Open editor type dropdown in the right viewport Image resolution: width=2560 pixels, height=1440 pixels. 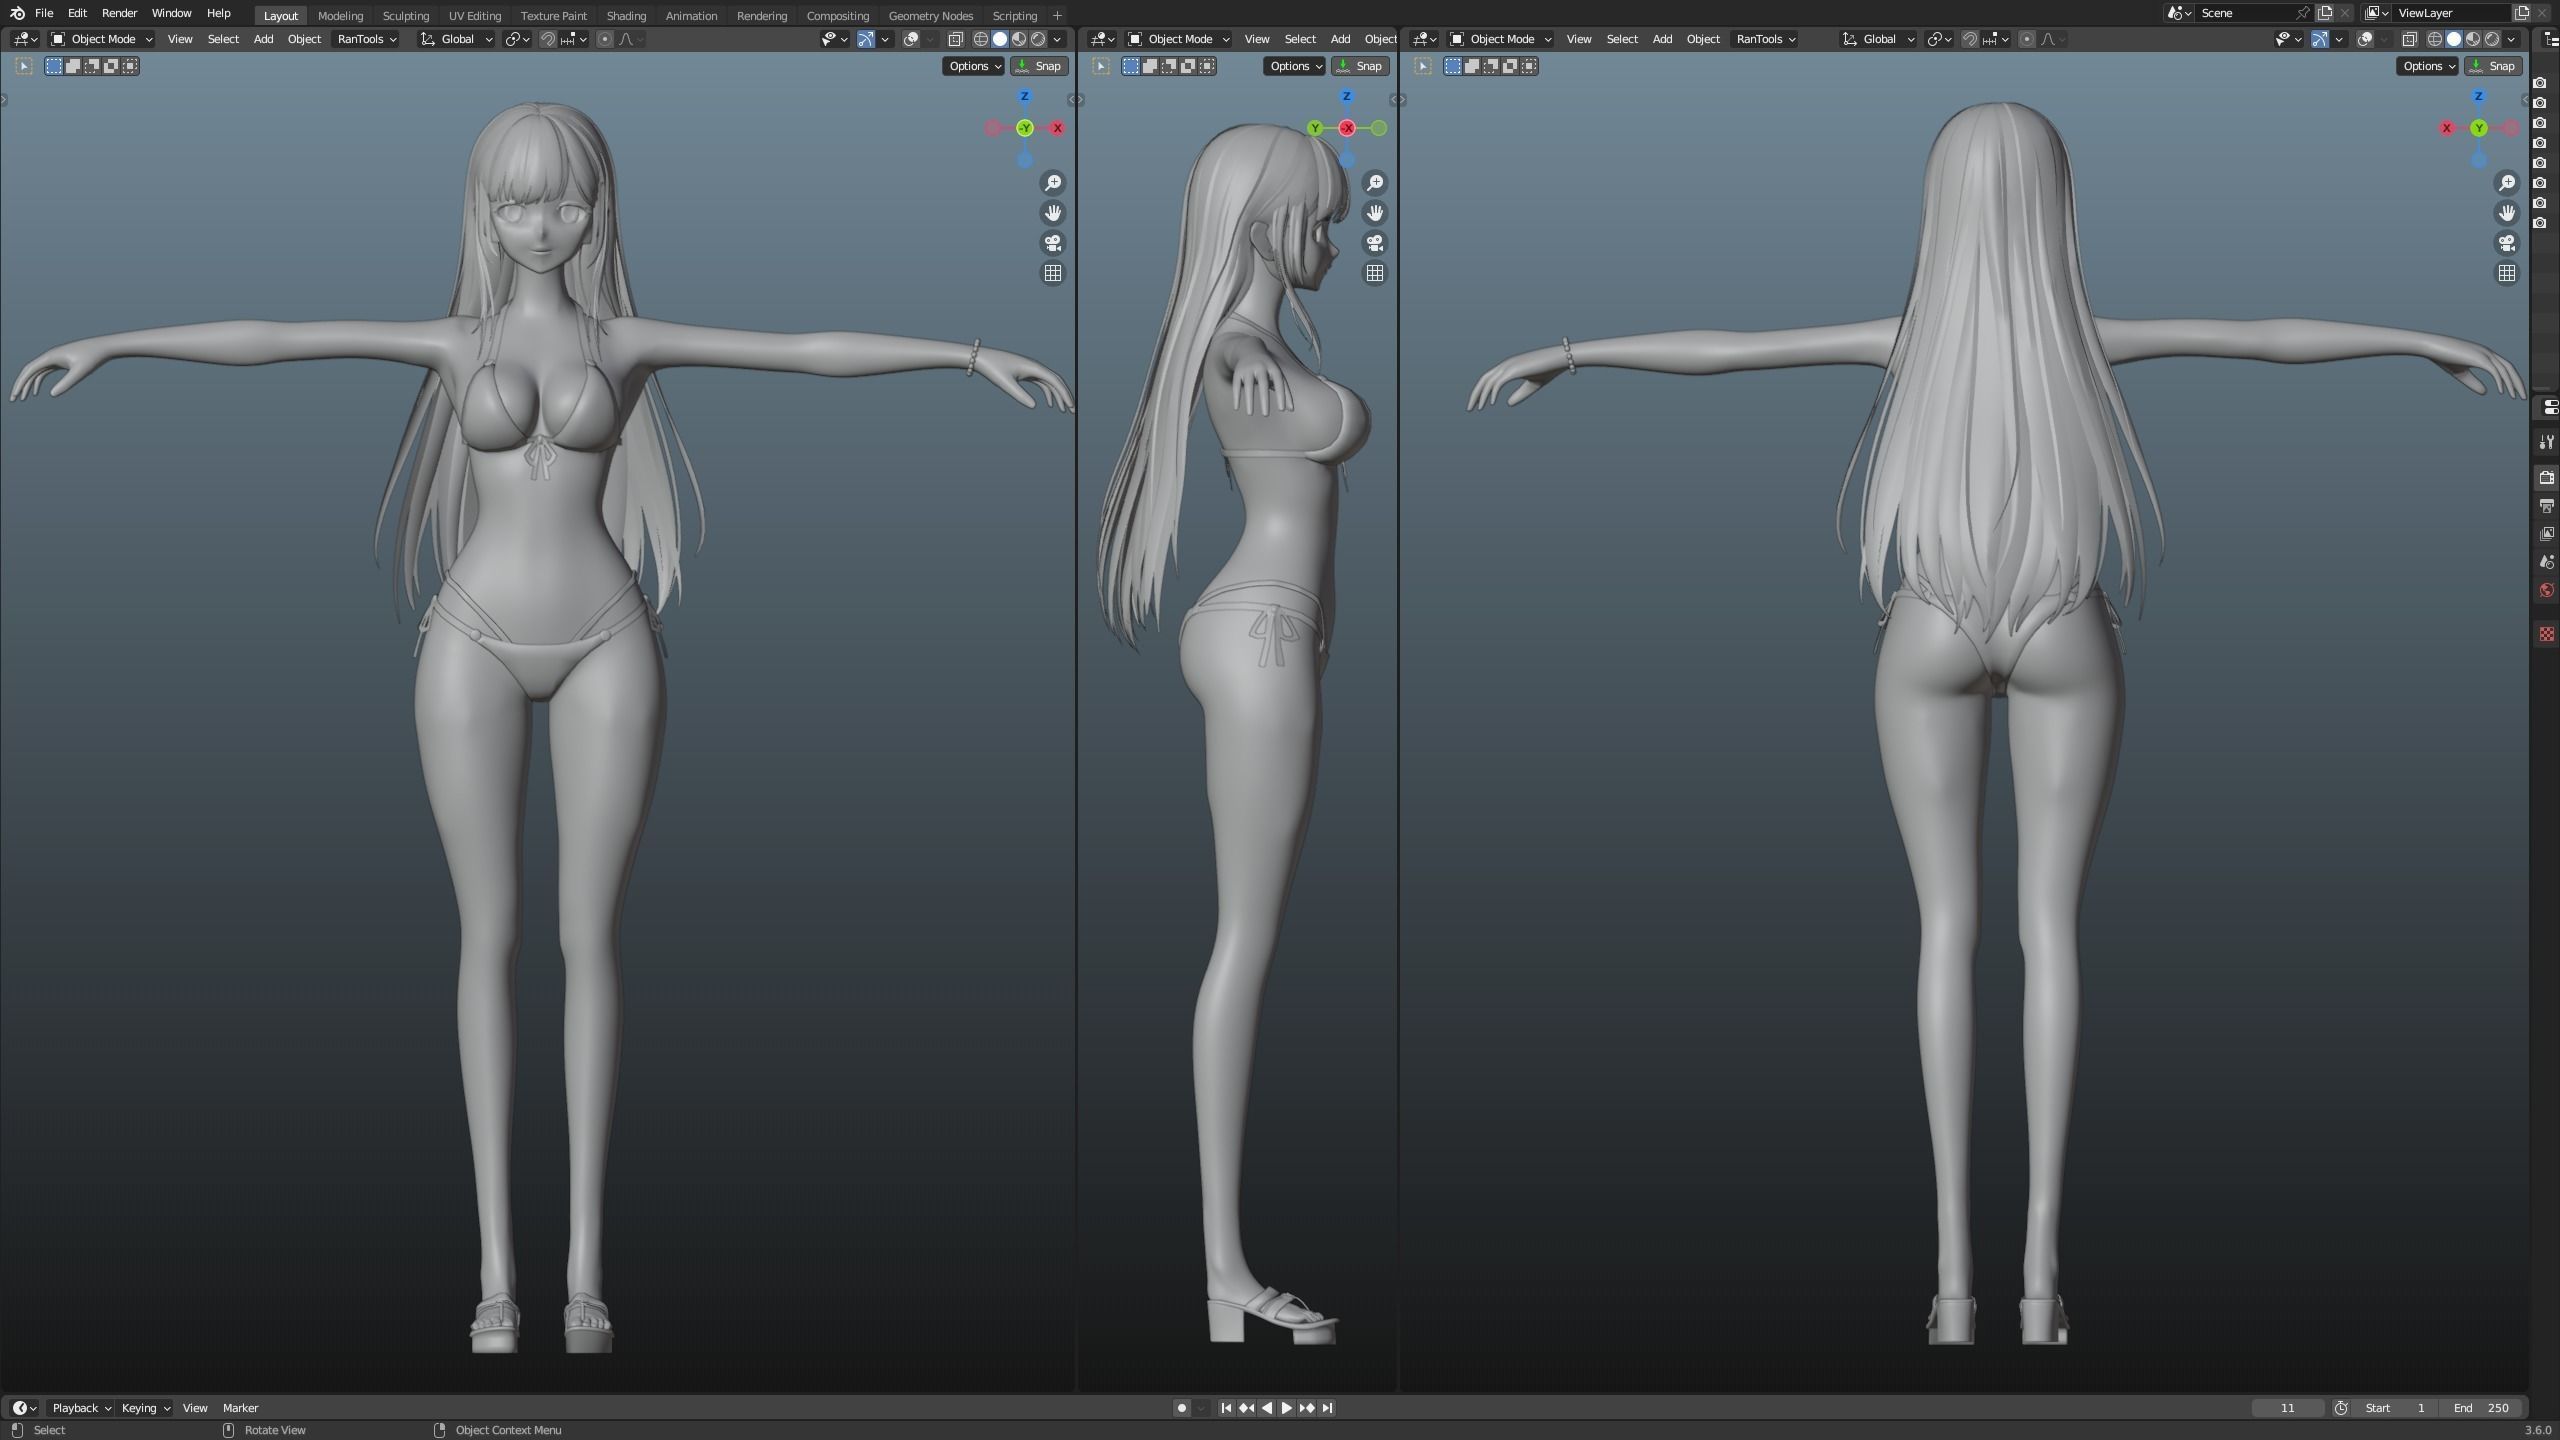coord(1424,39)
